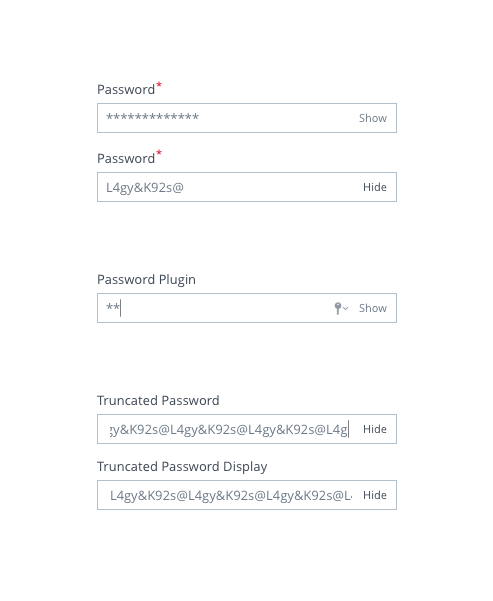
Task: Click the red required asterisk on first Password
Action: pyautogui.click(x=159, y=84)
